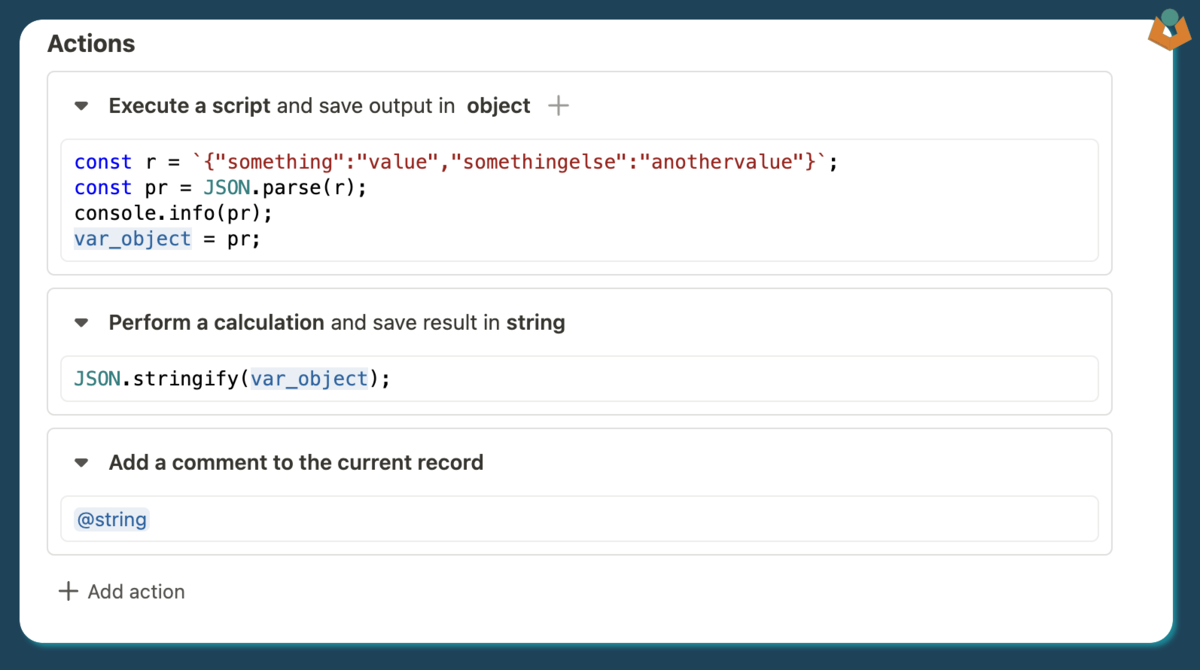1200x670 pixels.
Task: Click the Perform a calculation action title
Action: [x=216, y=322]
